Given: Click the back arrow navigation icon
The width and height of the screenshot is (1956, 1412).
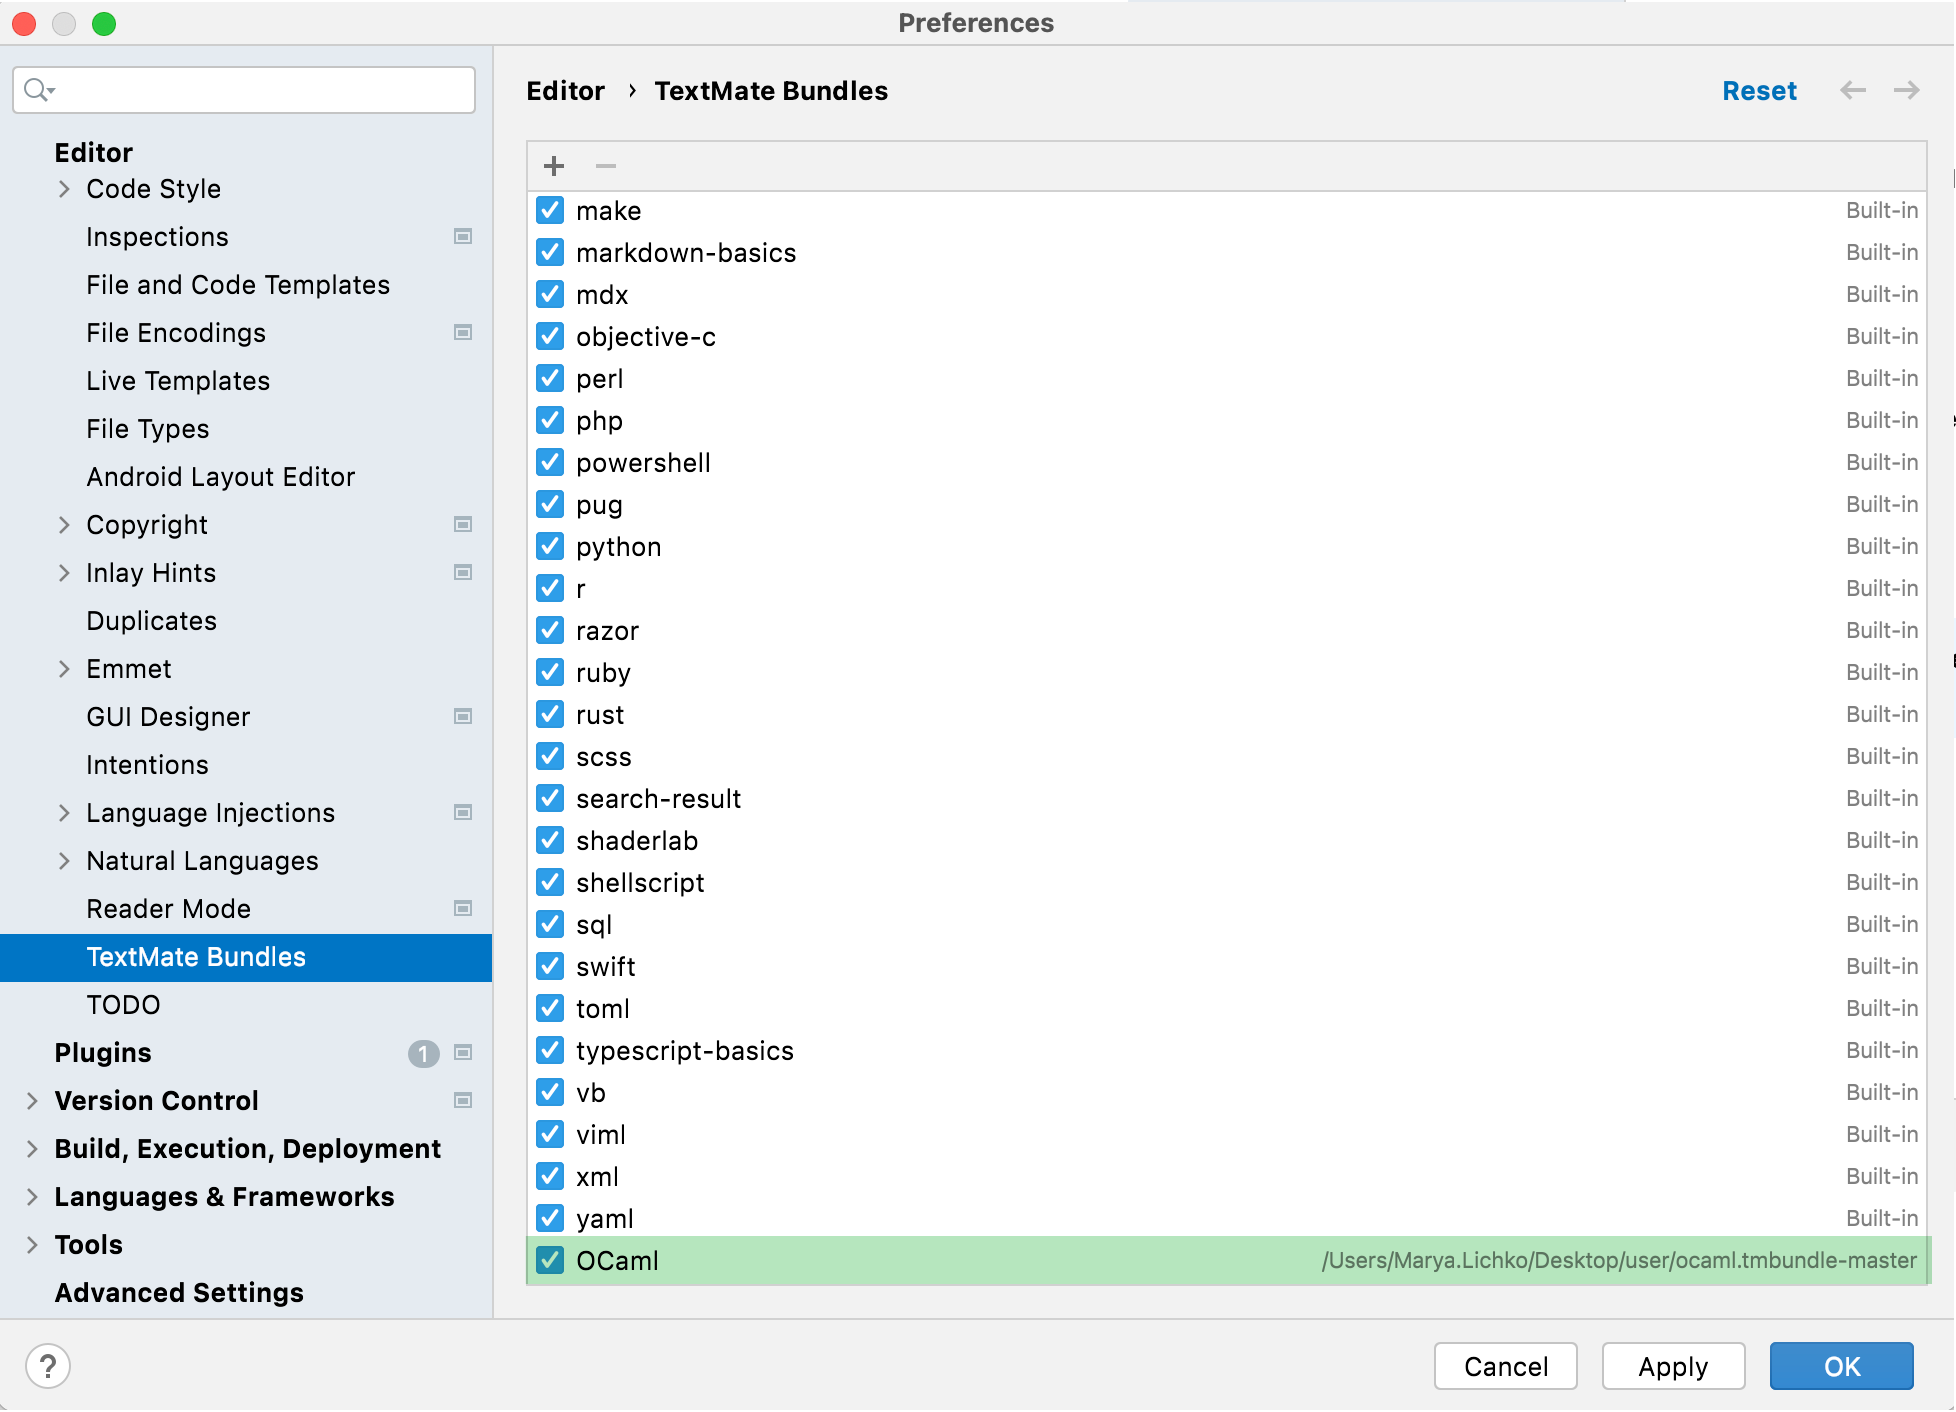Looking at the screenshot, I should (x=1853, y=90).
